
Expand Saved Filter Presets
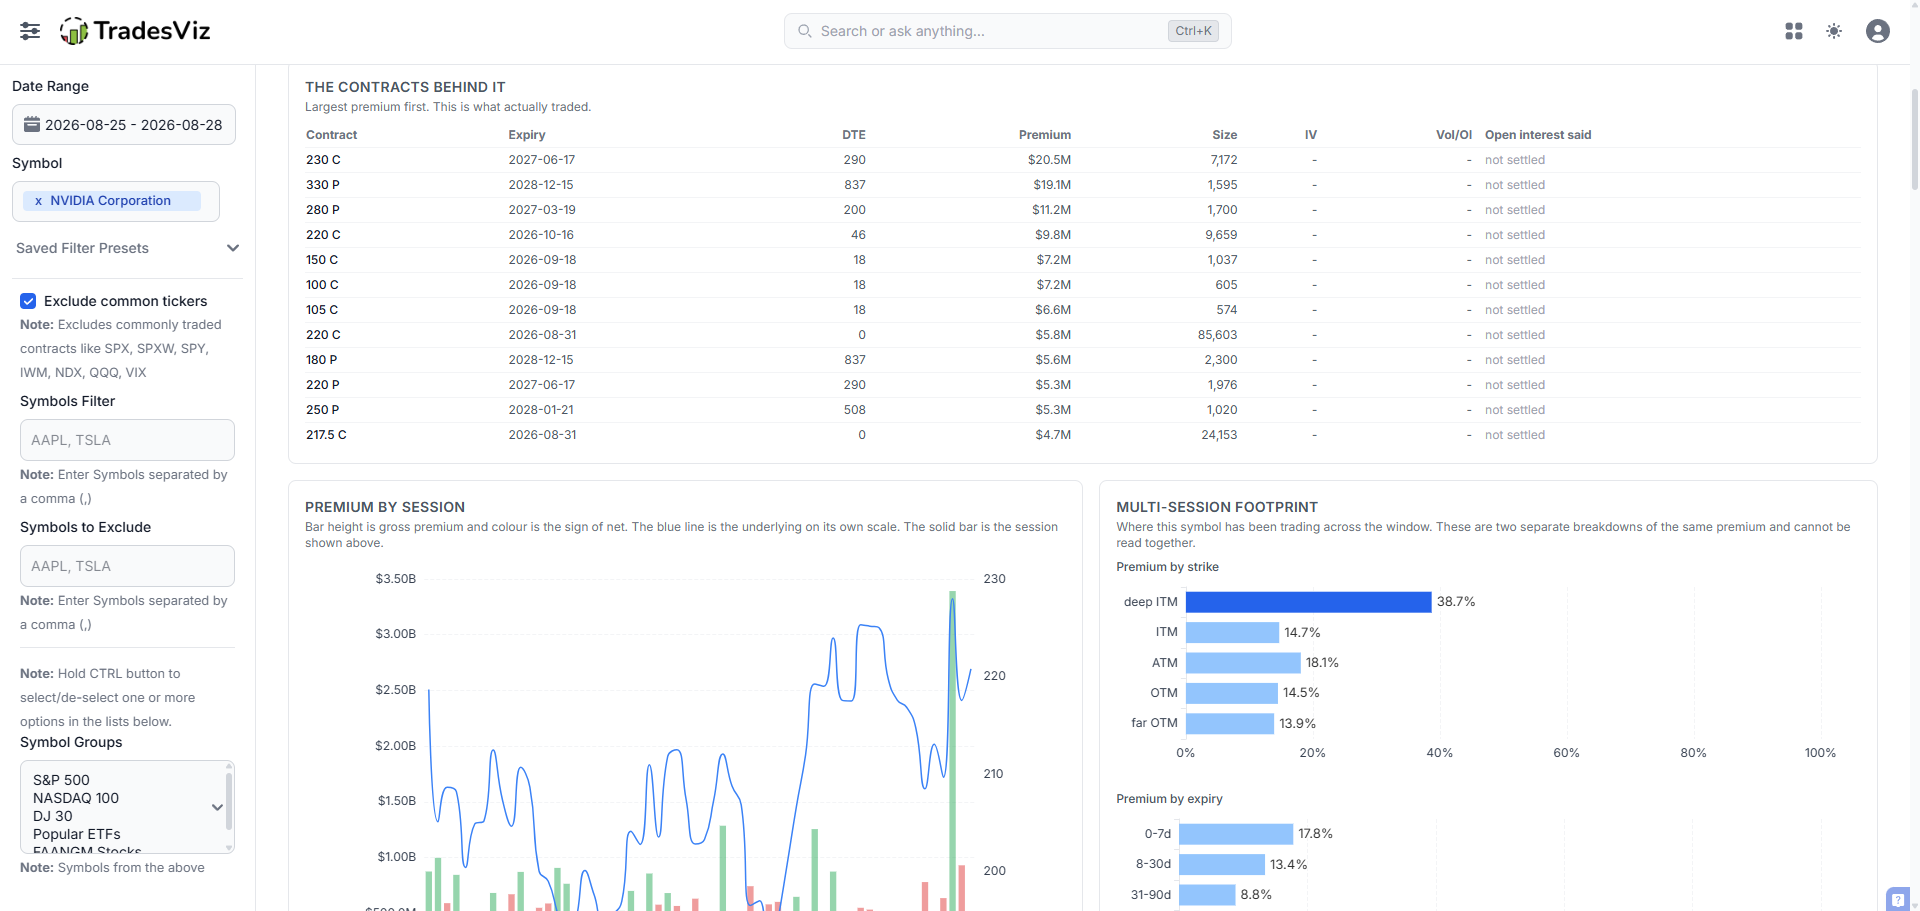(x=127, y=248)
